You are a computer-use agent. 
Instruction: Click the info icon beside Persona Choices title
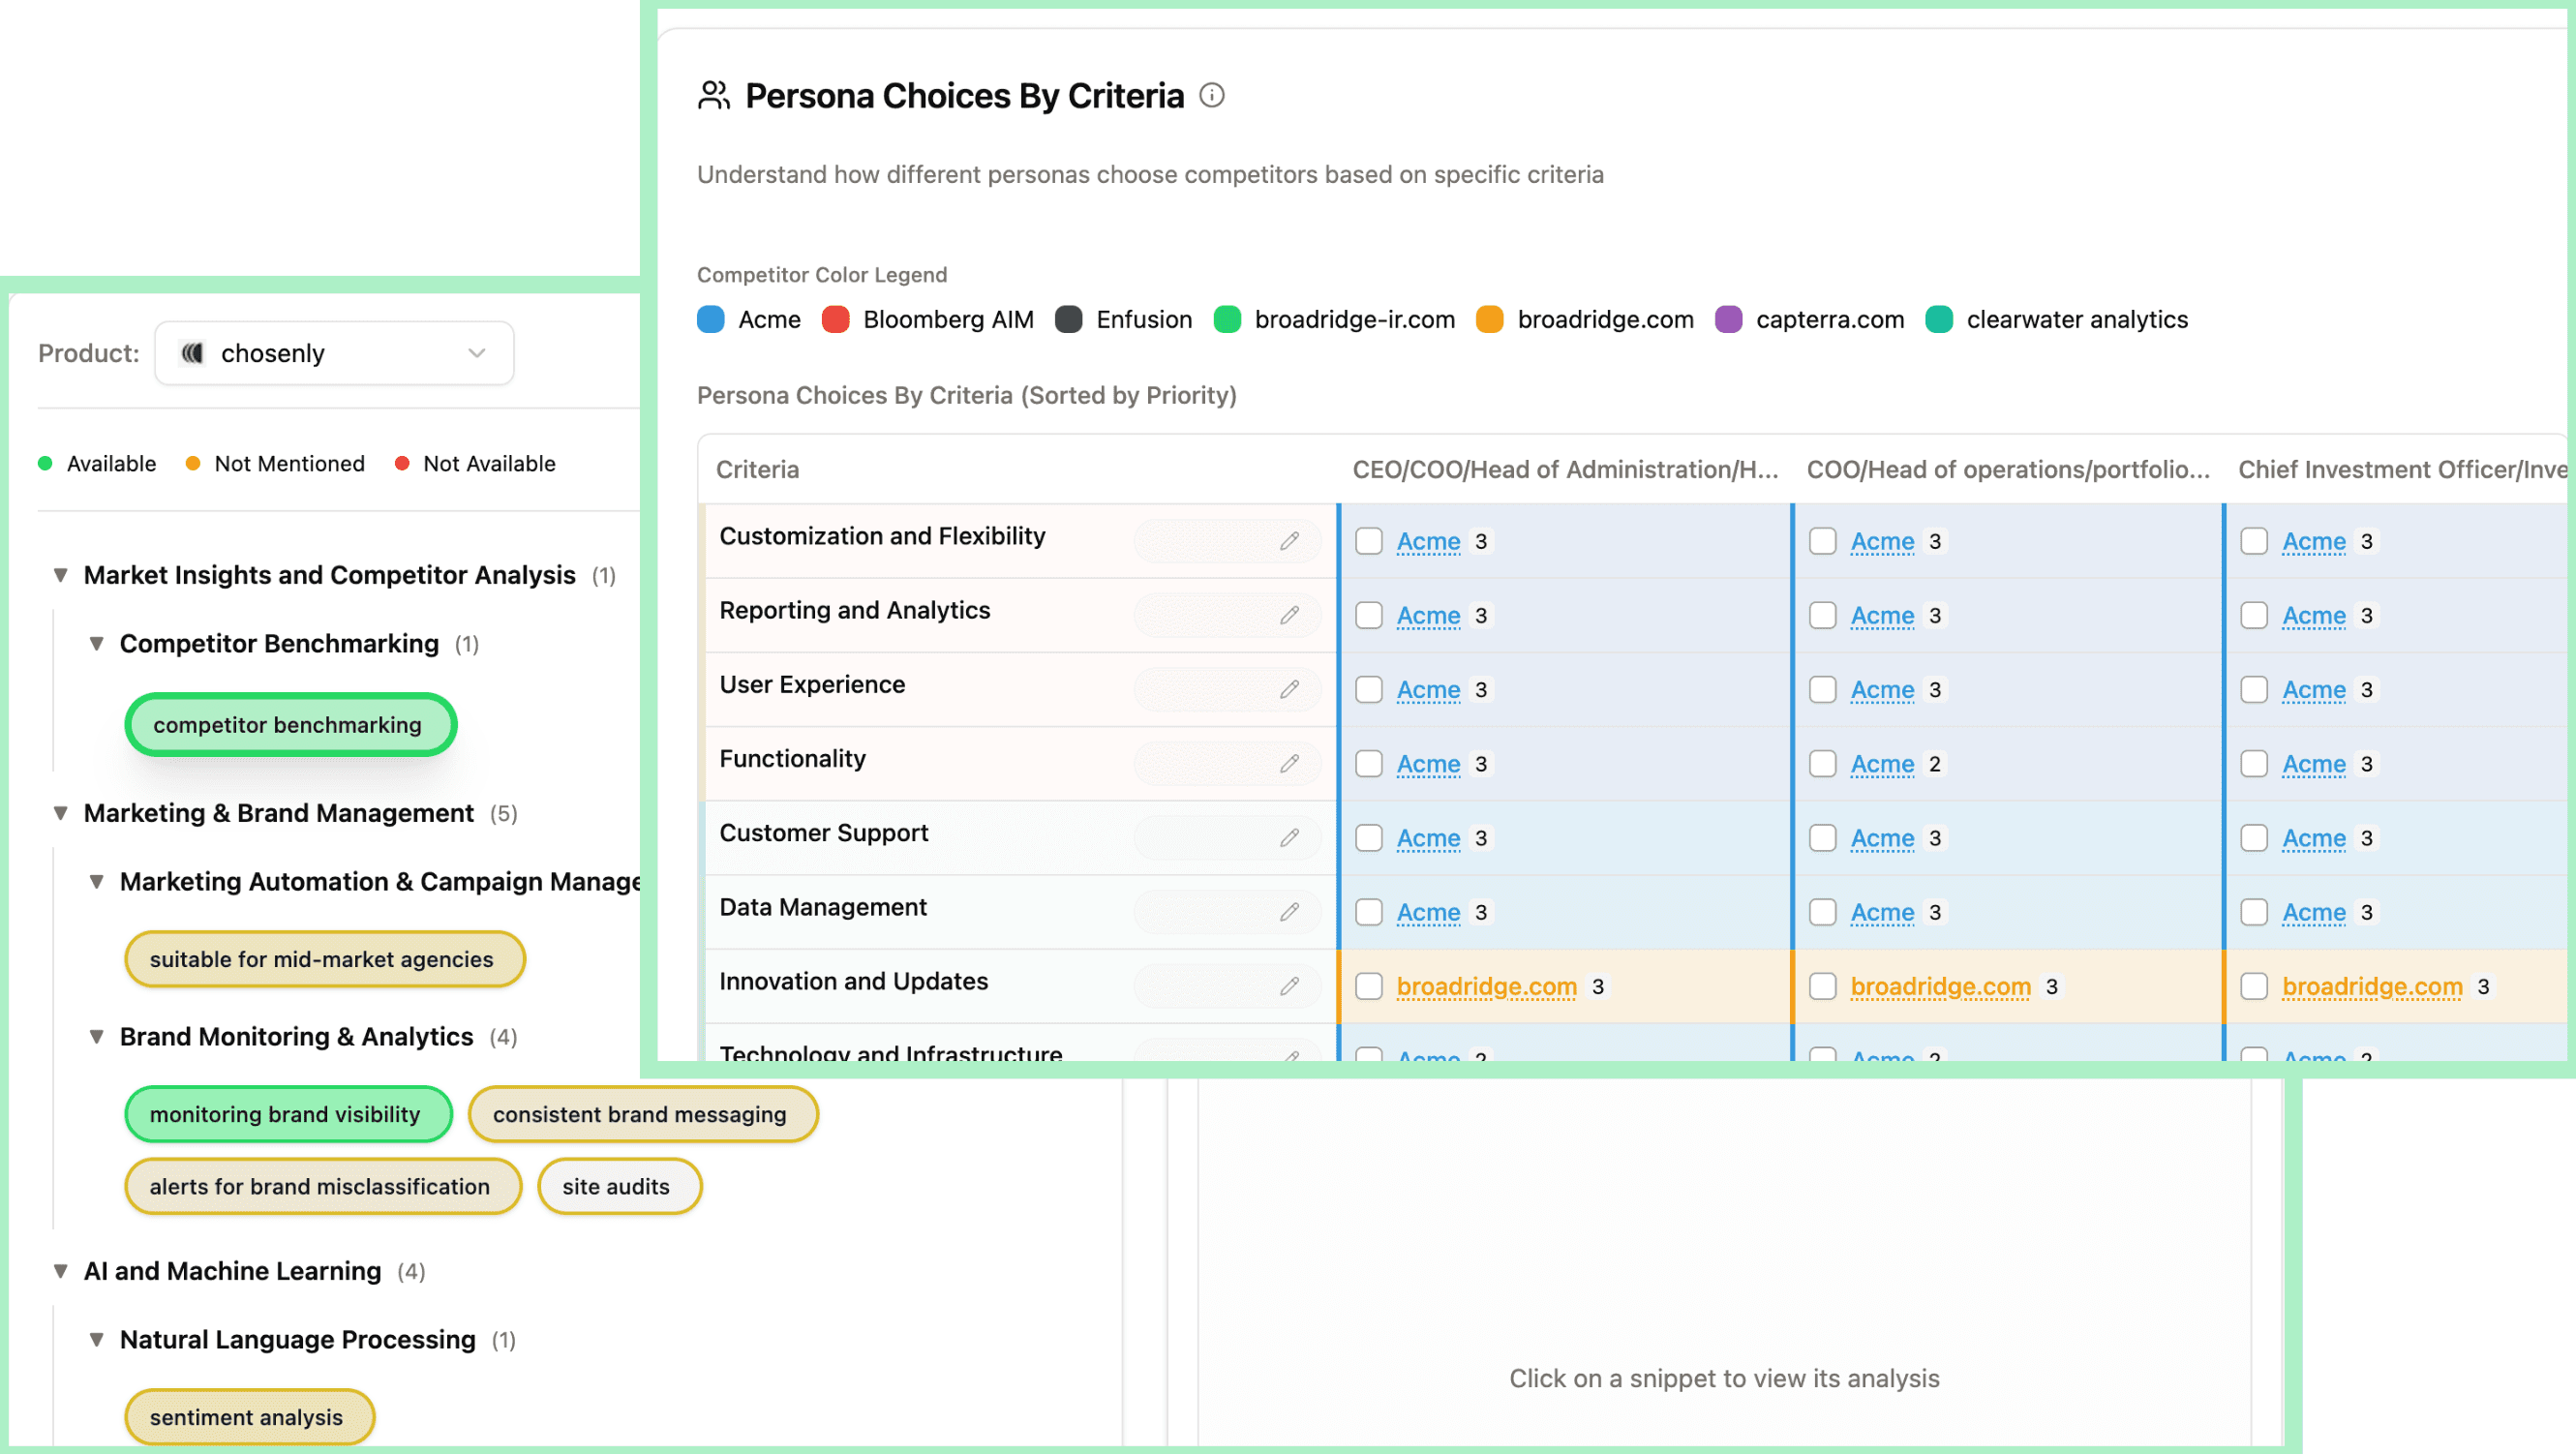[1211, 96]
